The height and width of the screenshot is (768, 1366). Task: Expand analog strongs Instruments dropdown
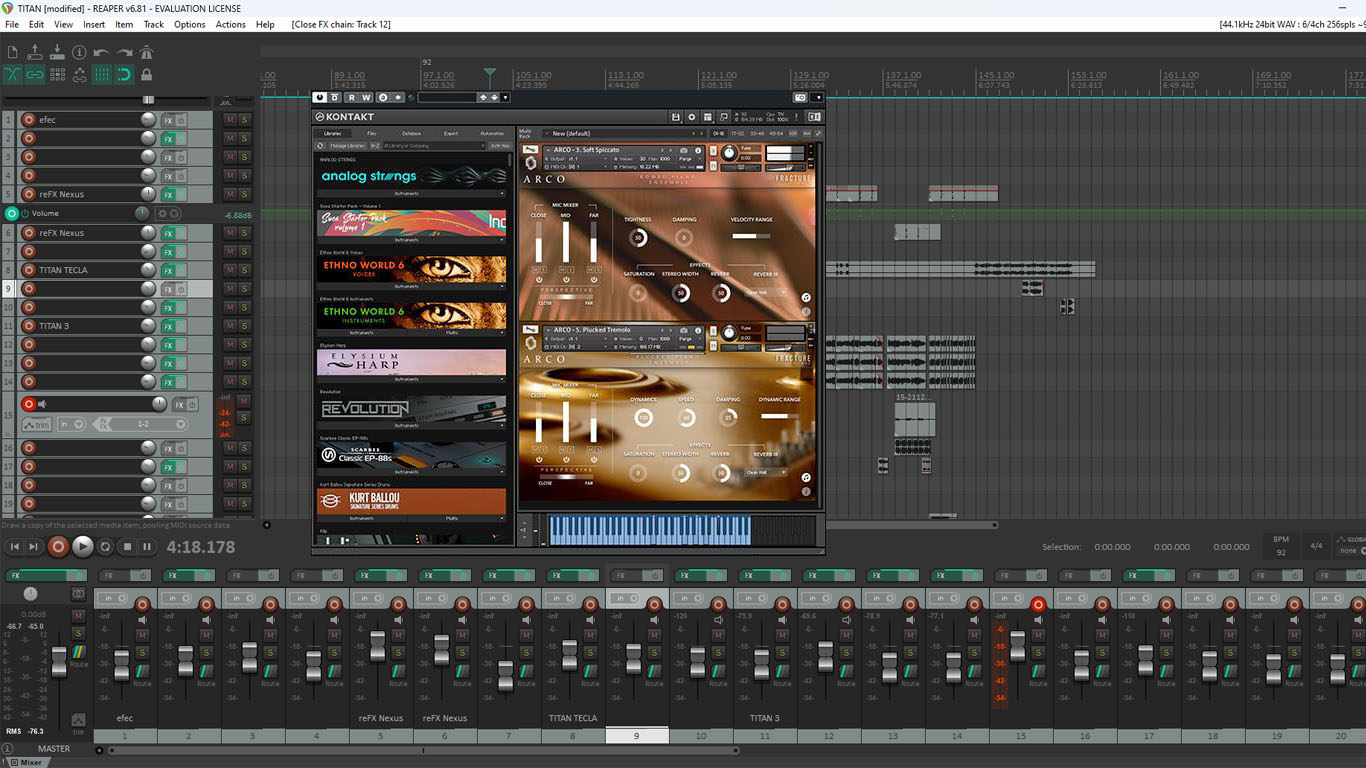[413, 194]
